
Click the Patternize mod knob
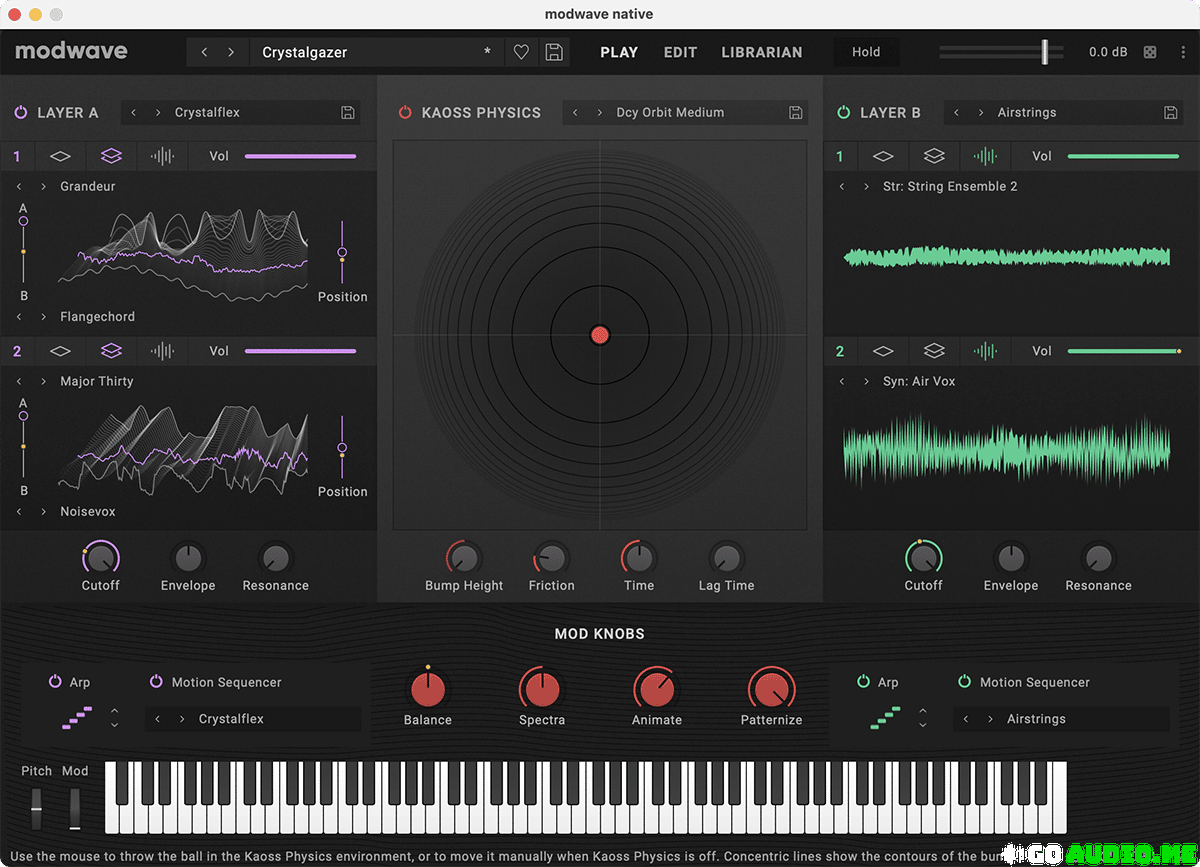pyautogui.click(x=771, y=688)
